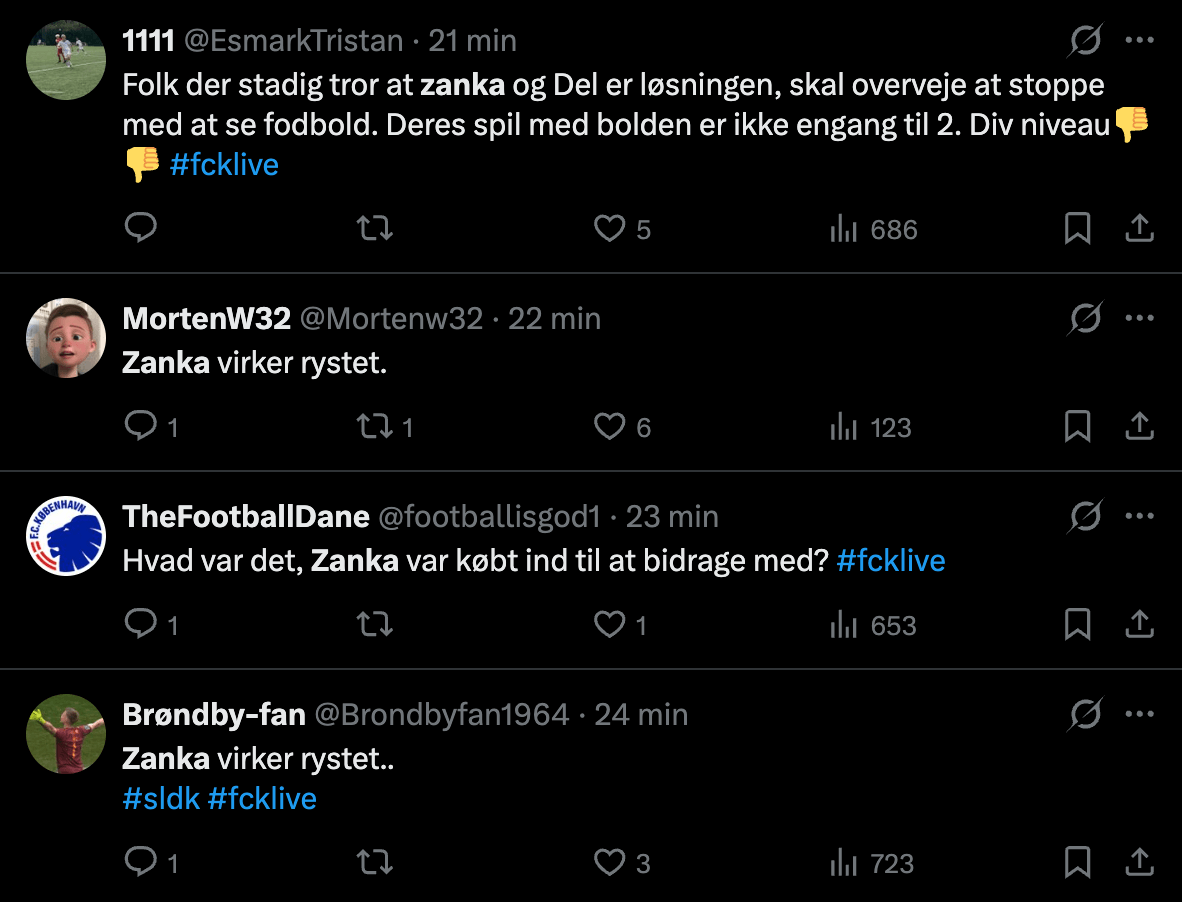This screenshot has width=1182, height=902.
Task: Reply to Brøndby-fan's tweet
Action: click(x=141, y=862)
